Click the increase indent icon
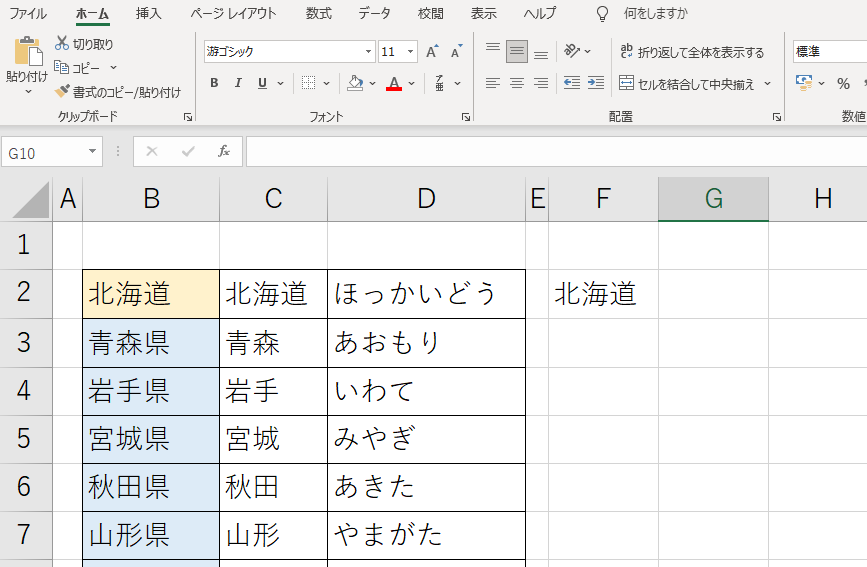Viewport: 867px width, 567px height. (x=596, y=83)
